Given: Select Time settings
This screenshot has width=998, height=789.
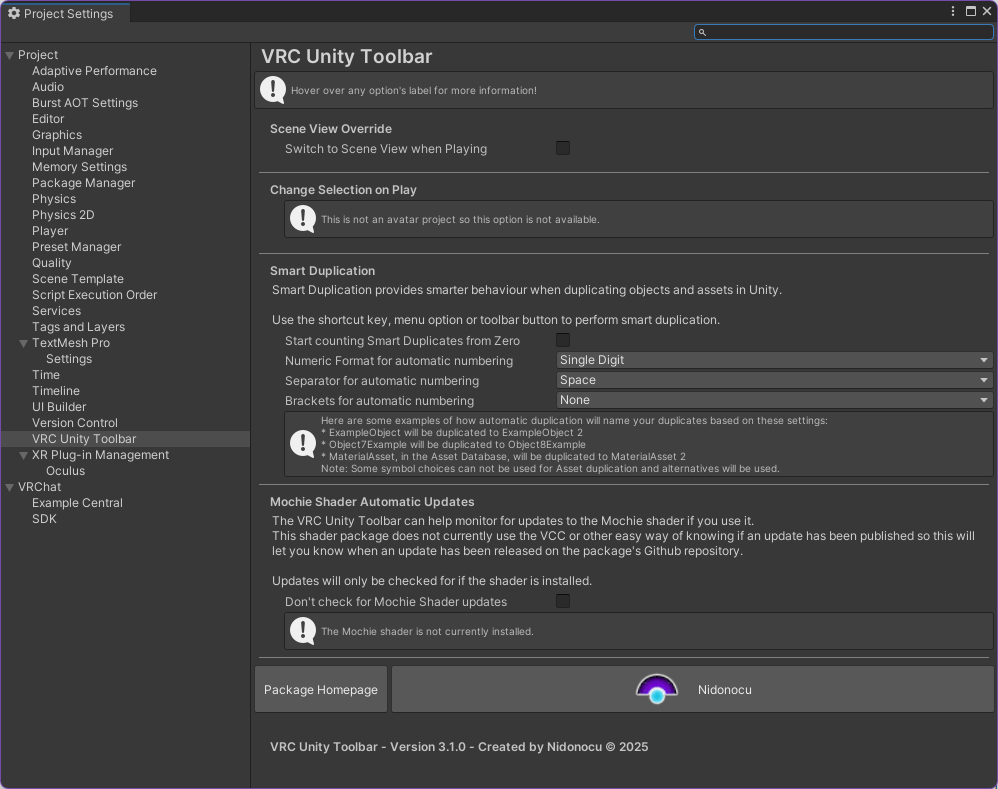Looking at the screenshot, I should (x=46, y=375).
